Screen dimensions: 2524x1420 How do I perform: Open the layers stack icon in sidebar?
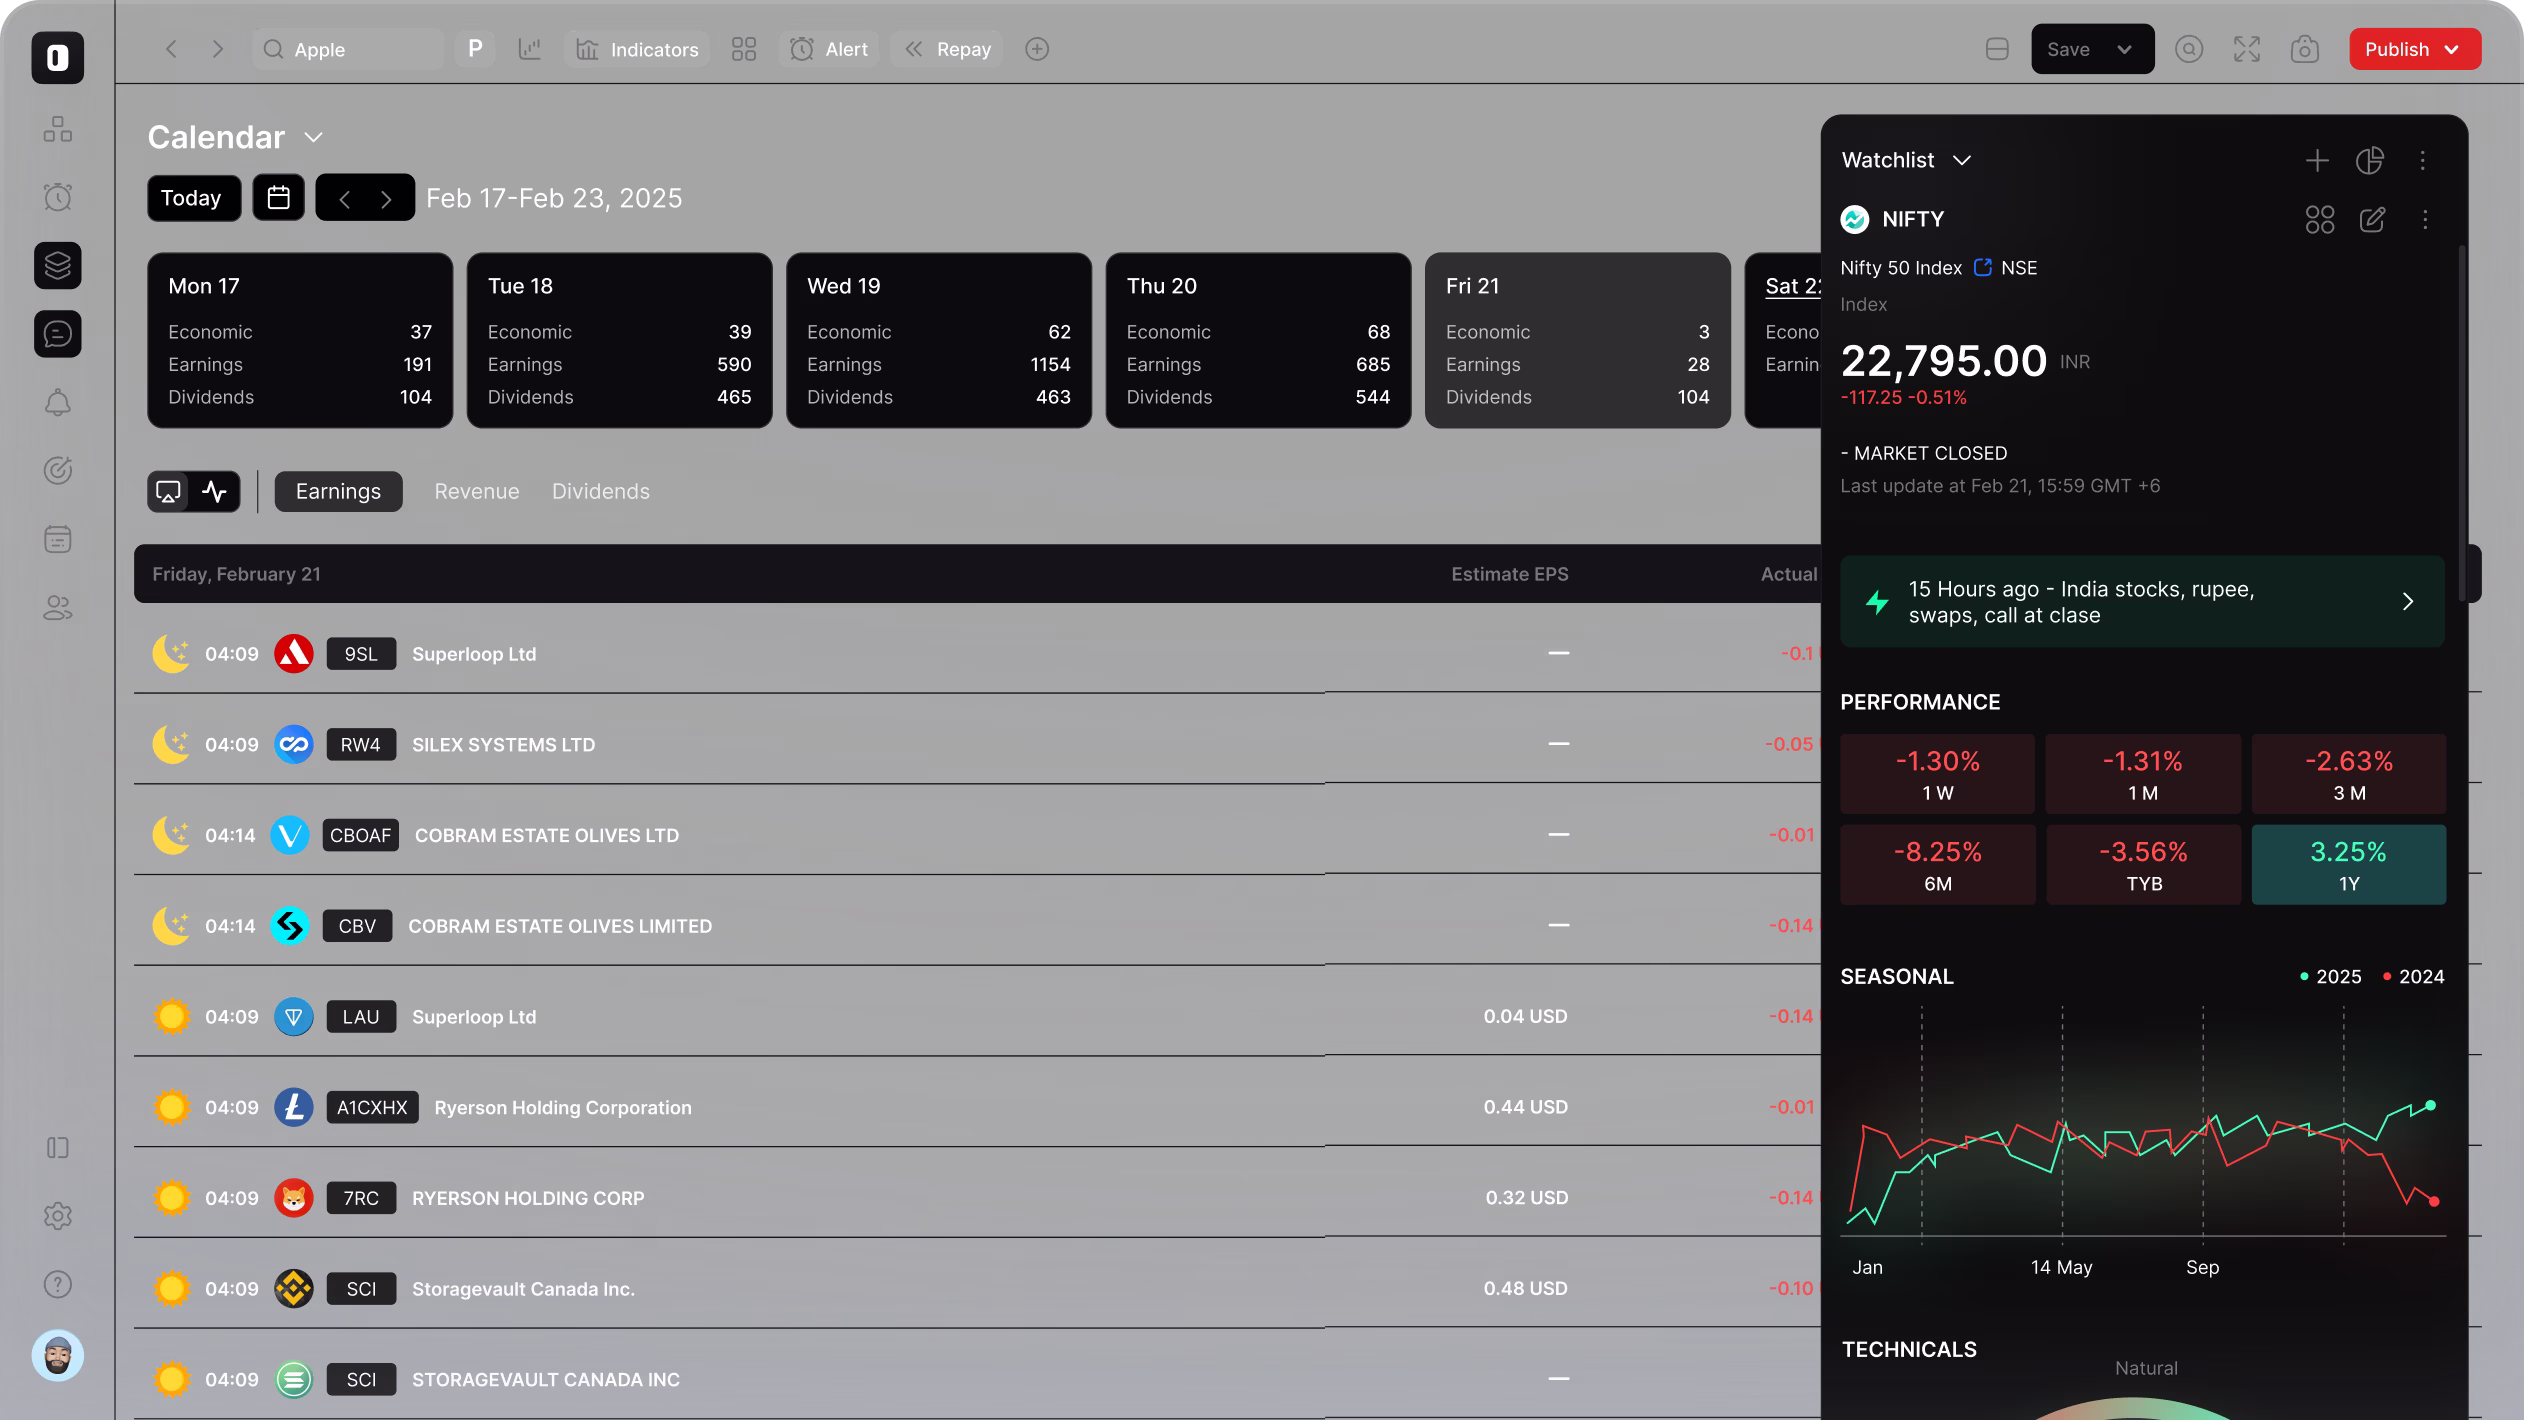click(58, 265)
